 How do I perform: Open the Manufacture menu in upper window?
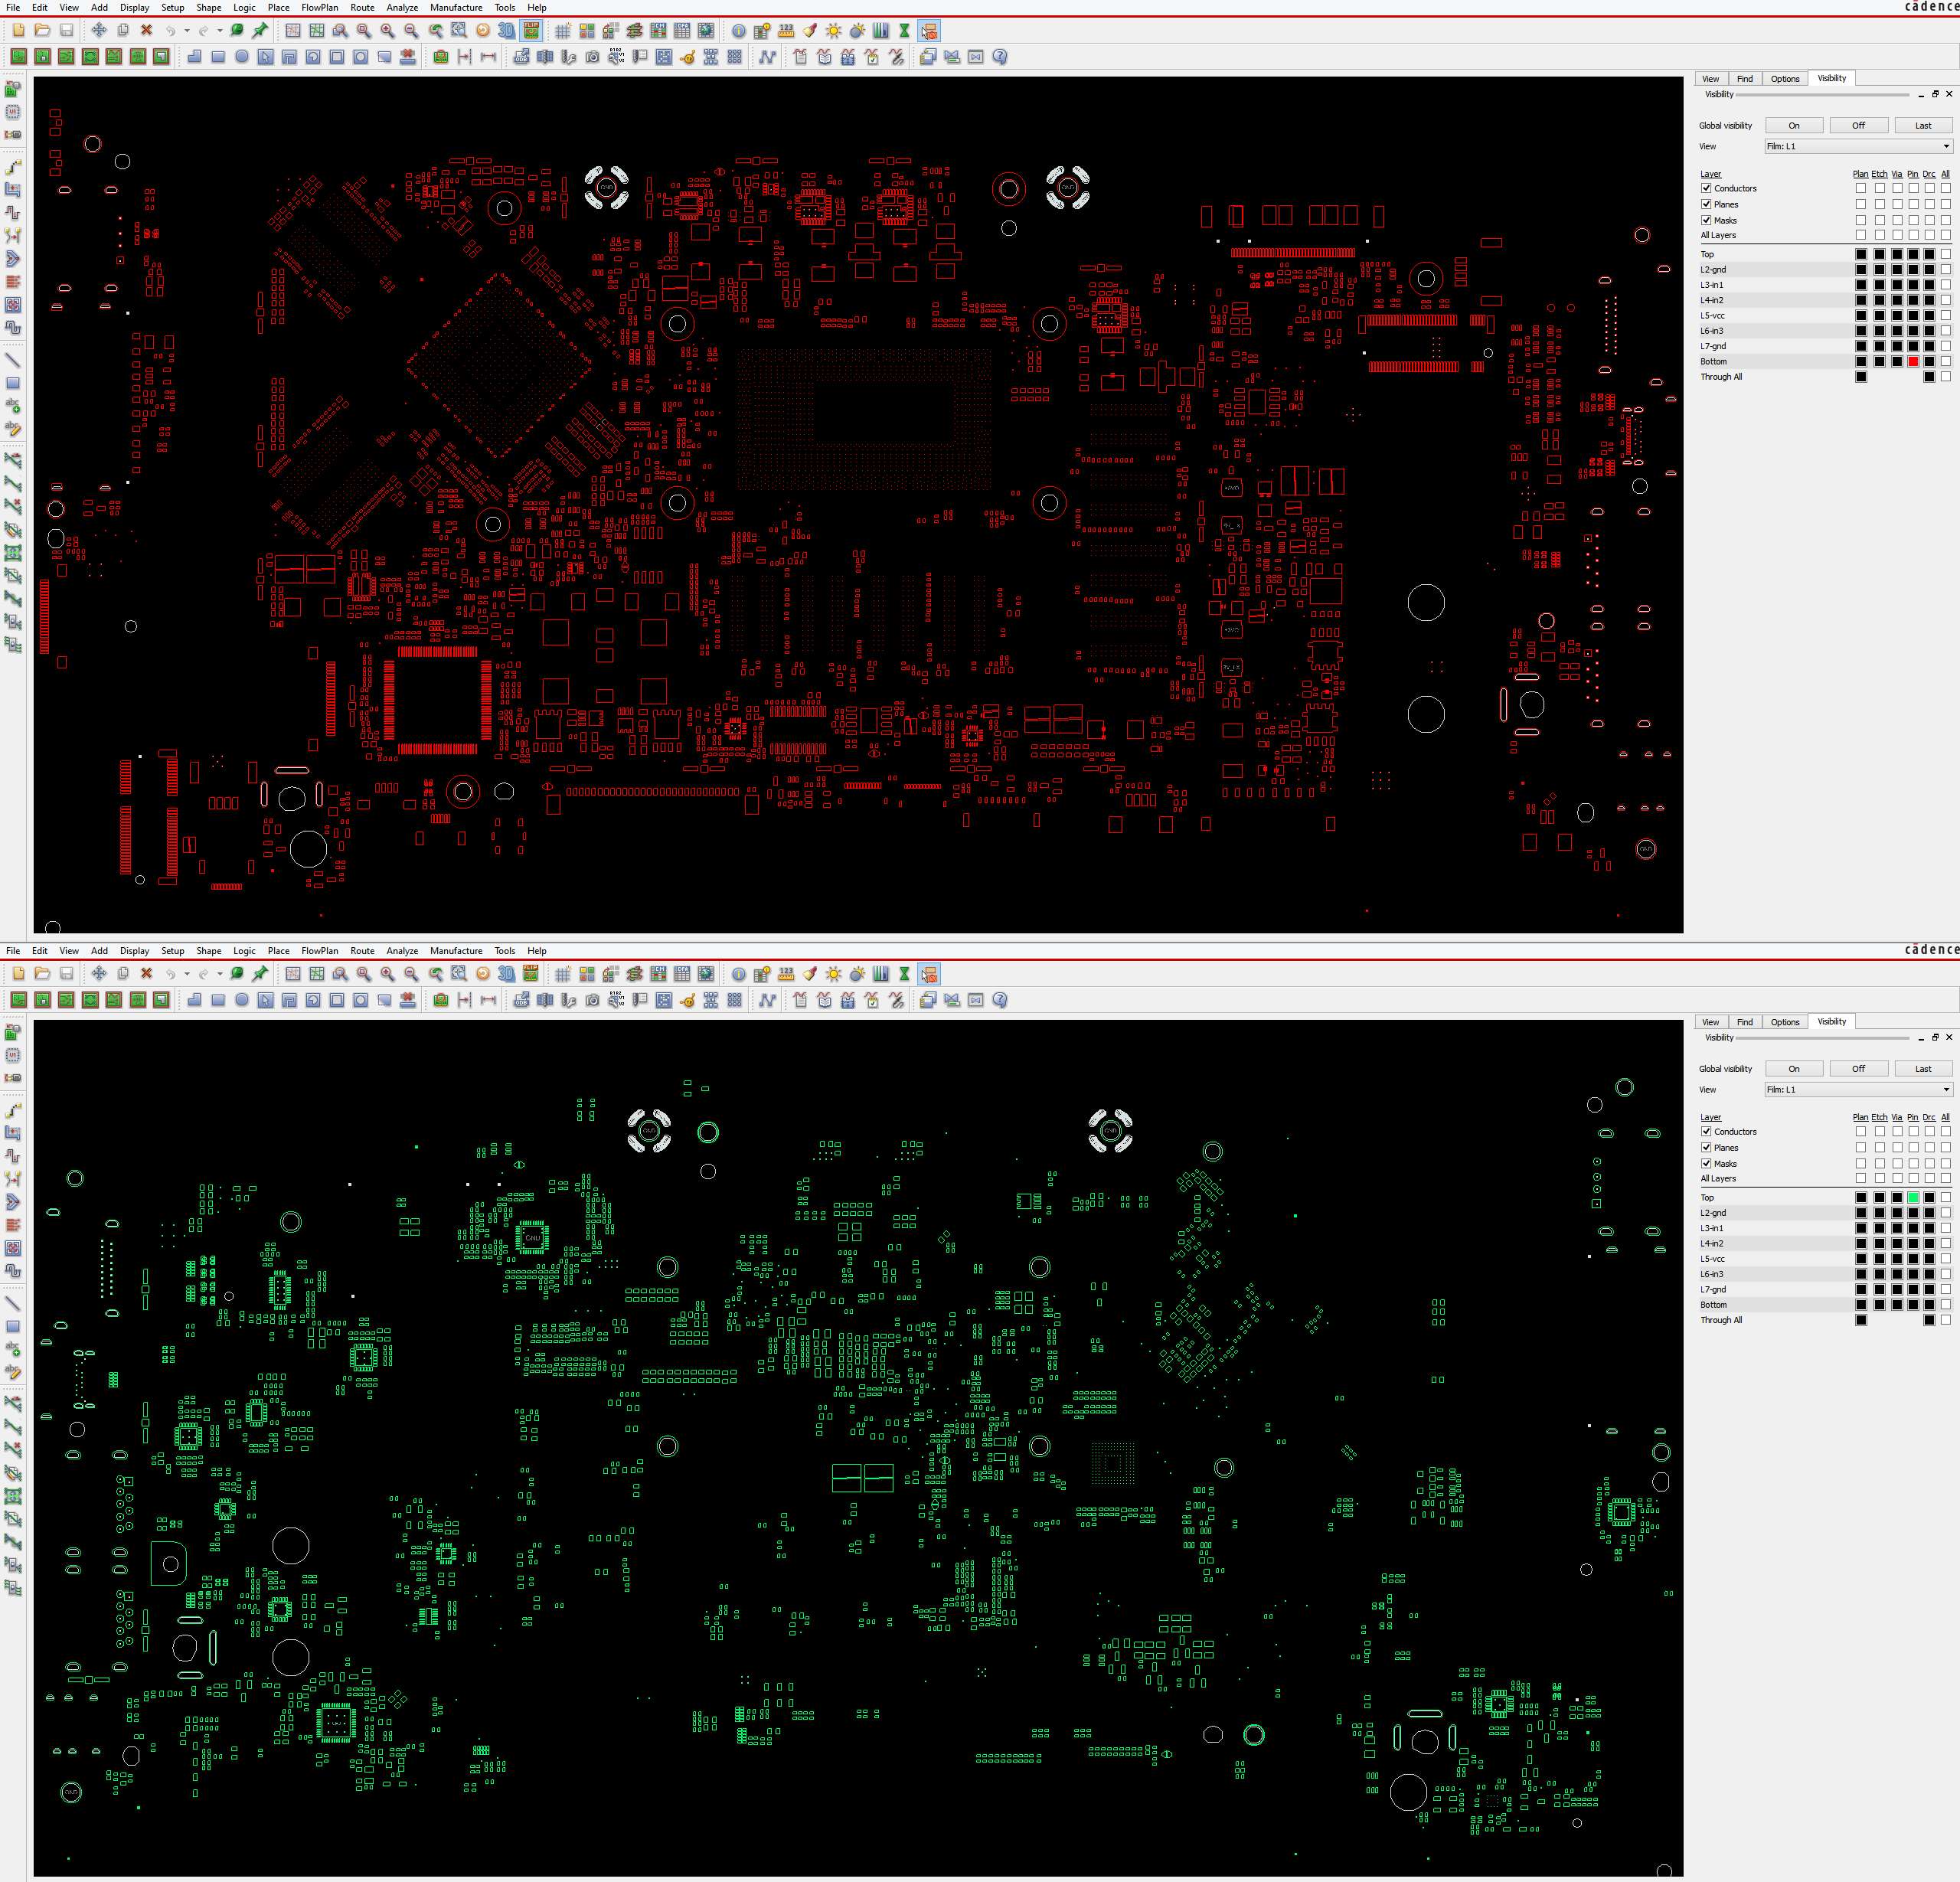(x=456, y=8)
